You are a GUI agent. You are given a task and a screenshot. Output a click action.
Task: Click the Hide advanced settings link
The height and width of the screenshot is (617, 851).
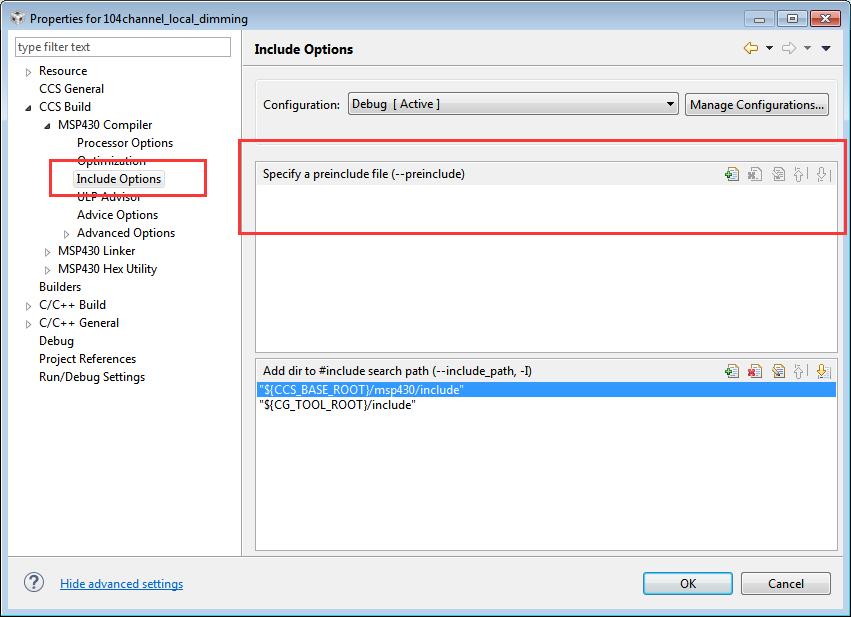(x=121, y=584)
